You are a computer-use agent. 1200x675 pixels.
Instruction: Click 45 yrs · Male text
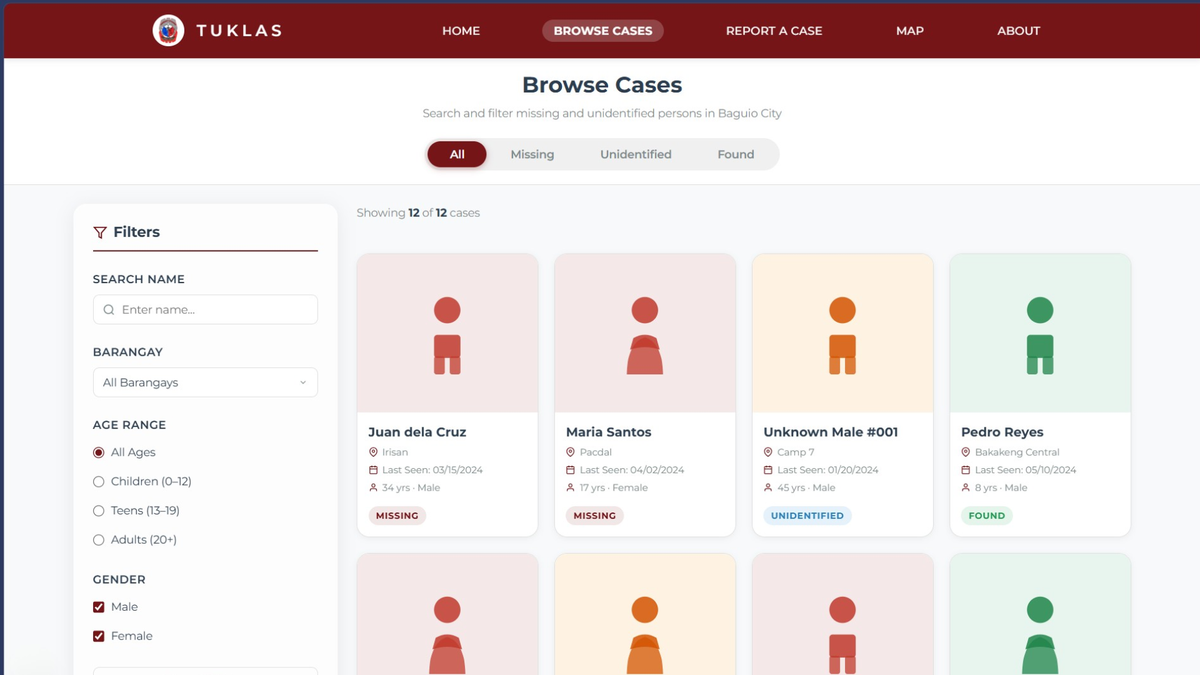(x=806, y=488)
